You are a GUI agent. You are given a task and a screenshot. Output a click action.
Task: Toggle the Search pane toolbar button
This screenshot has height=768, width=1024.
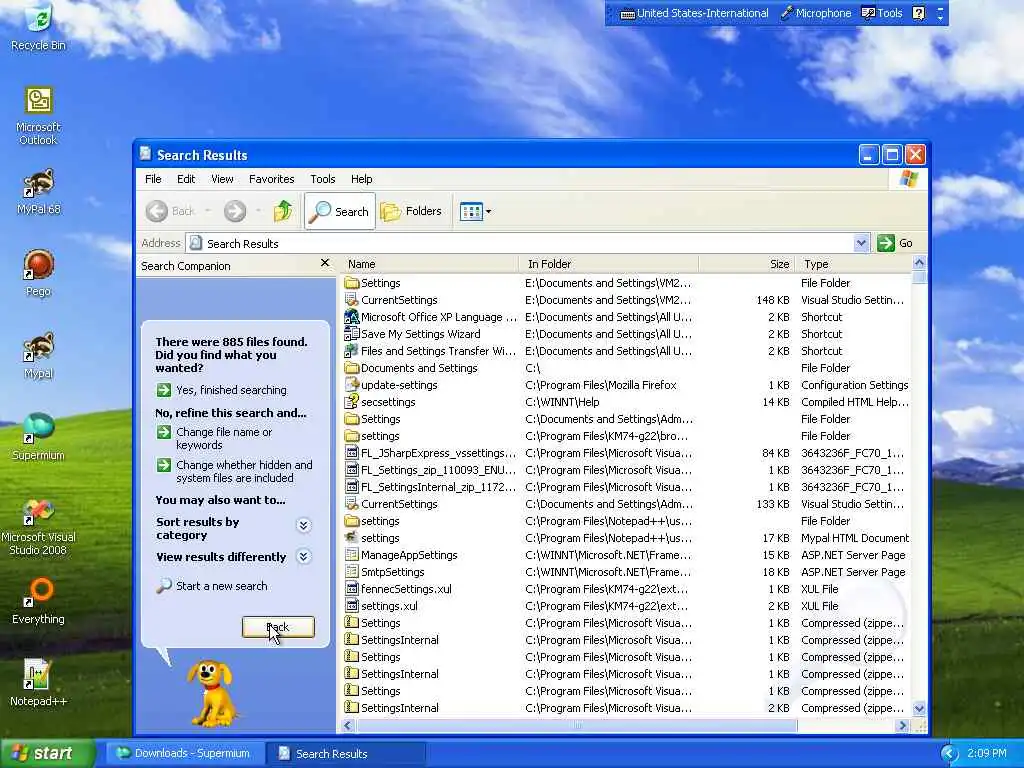click(340, 211)
